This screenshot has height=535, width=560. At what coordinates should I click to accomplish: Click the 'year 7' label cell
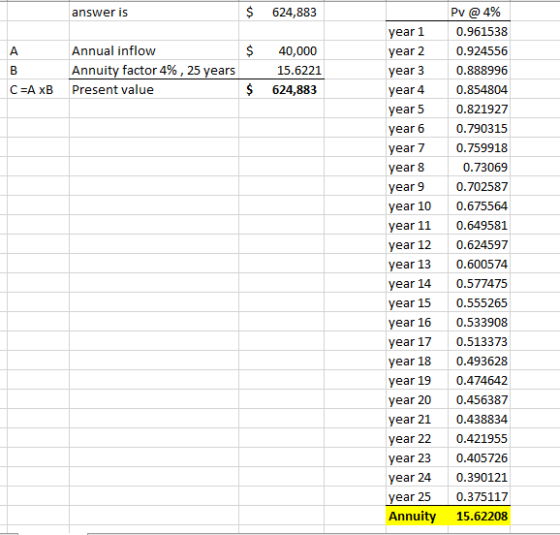[417, 148]
